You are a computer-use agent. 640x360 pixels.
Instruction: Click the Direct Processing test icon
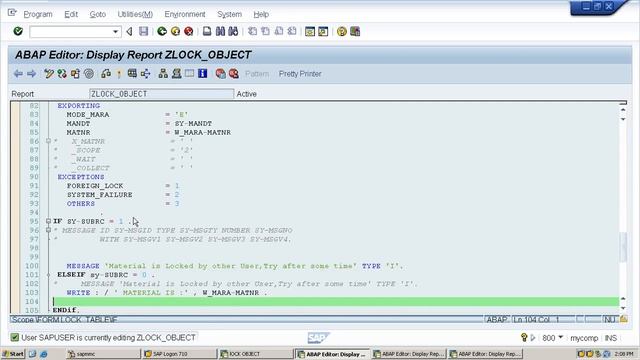132,73
